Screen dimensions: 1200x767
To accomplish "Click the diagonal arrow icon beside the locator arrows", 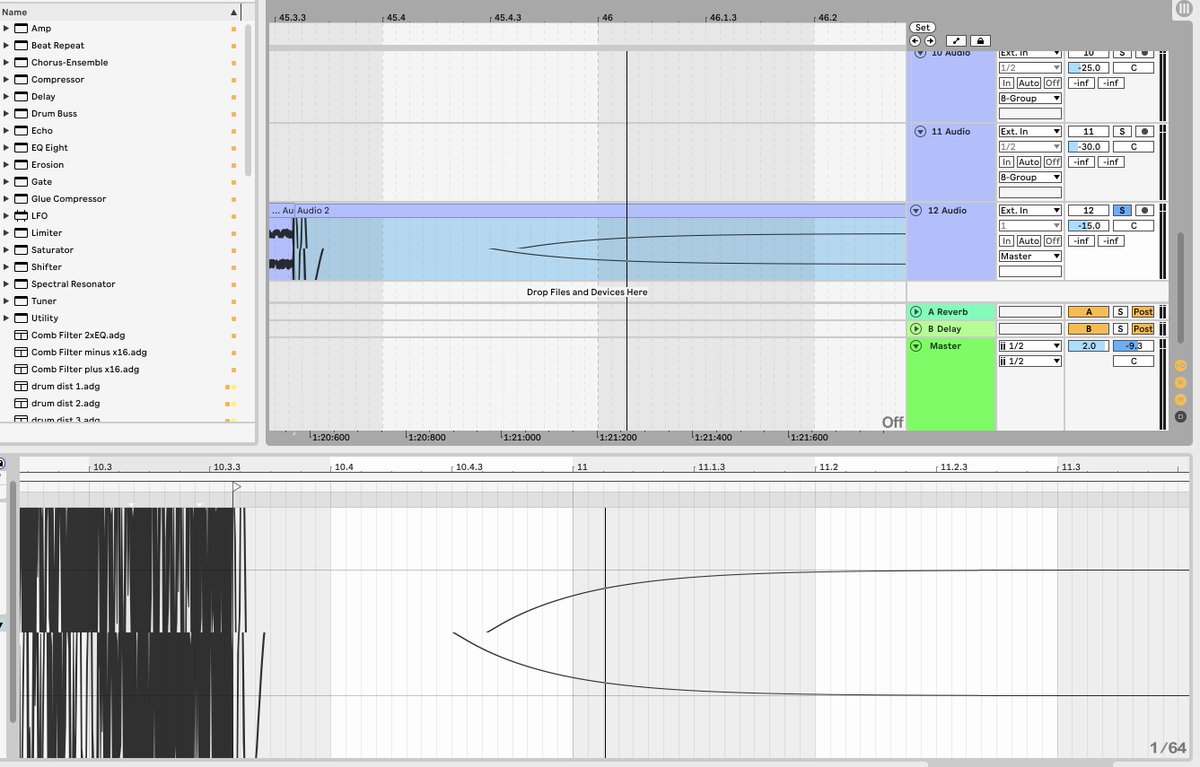I will tap(956, 41).
